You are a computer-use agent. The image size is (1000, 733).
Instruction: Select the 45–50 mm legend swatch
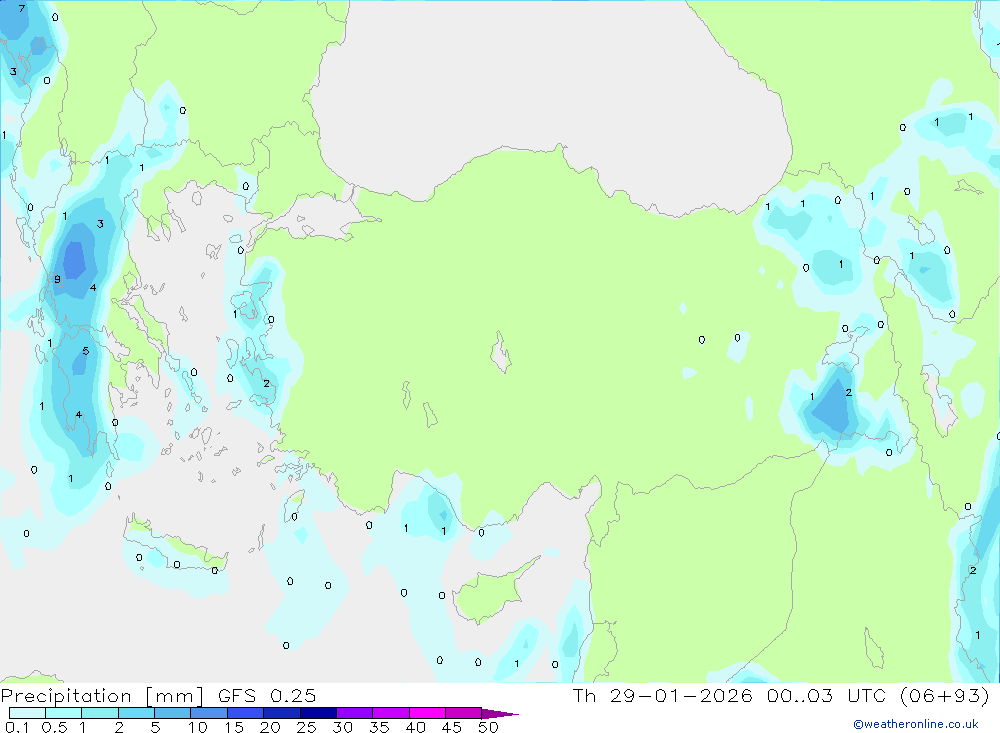click(464, 713)
